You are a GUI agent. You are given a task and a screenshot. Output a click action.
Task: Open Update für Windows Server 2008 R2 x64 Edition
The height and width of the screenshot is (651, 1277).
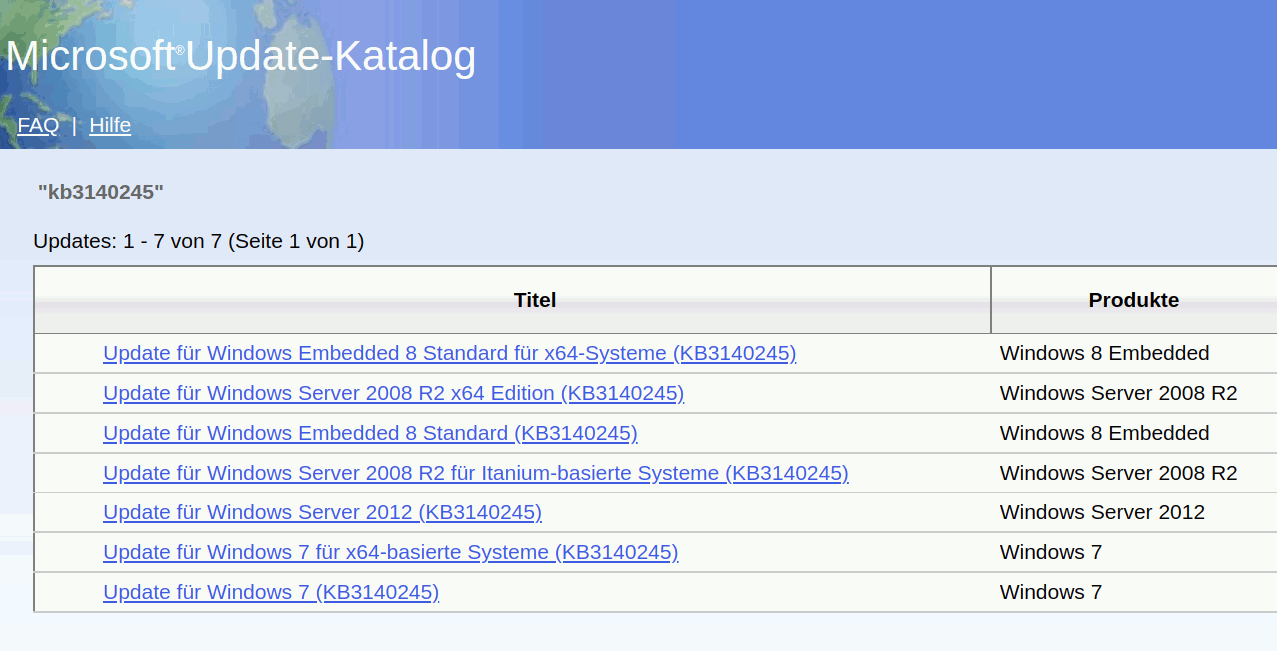(393, 393)
